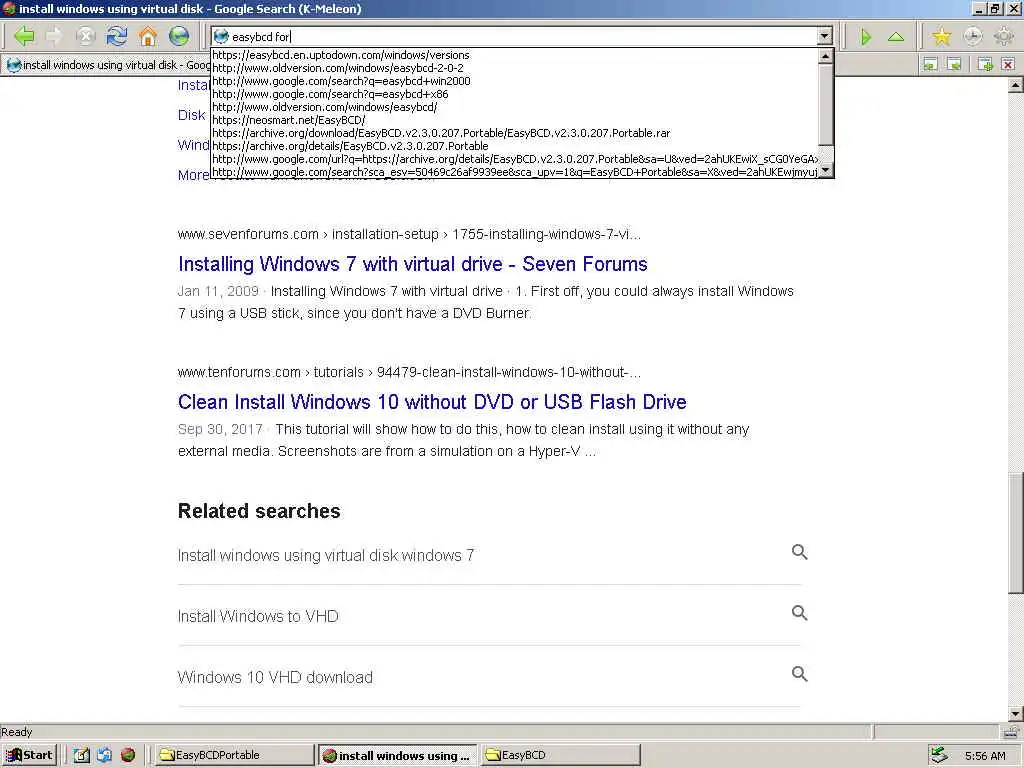The width and height of the screenshot is (1024, 768).
Task: Click the greyed-out Forward arrow
Action: 54,36
